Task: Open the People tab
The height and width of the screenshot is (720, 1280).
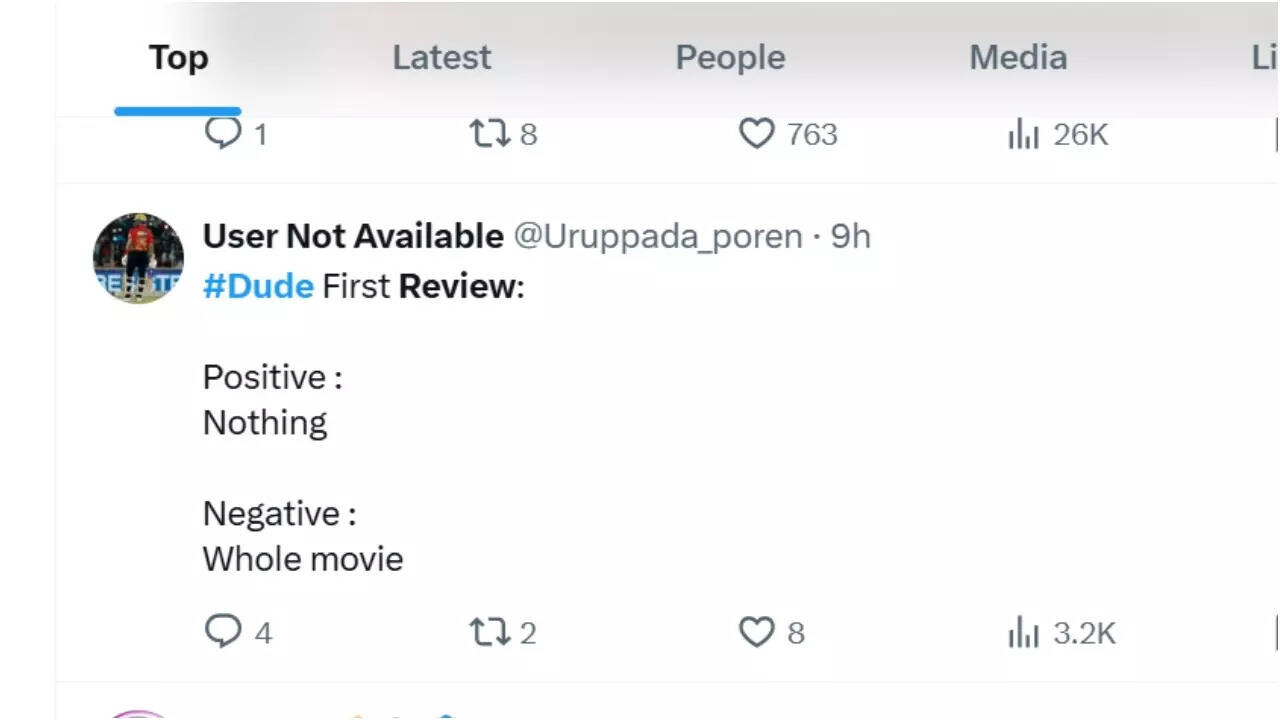Action: click(730, 58)
